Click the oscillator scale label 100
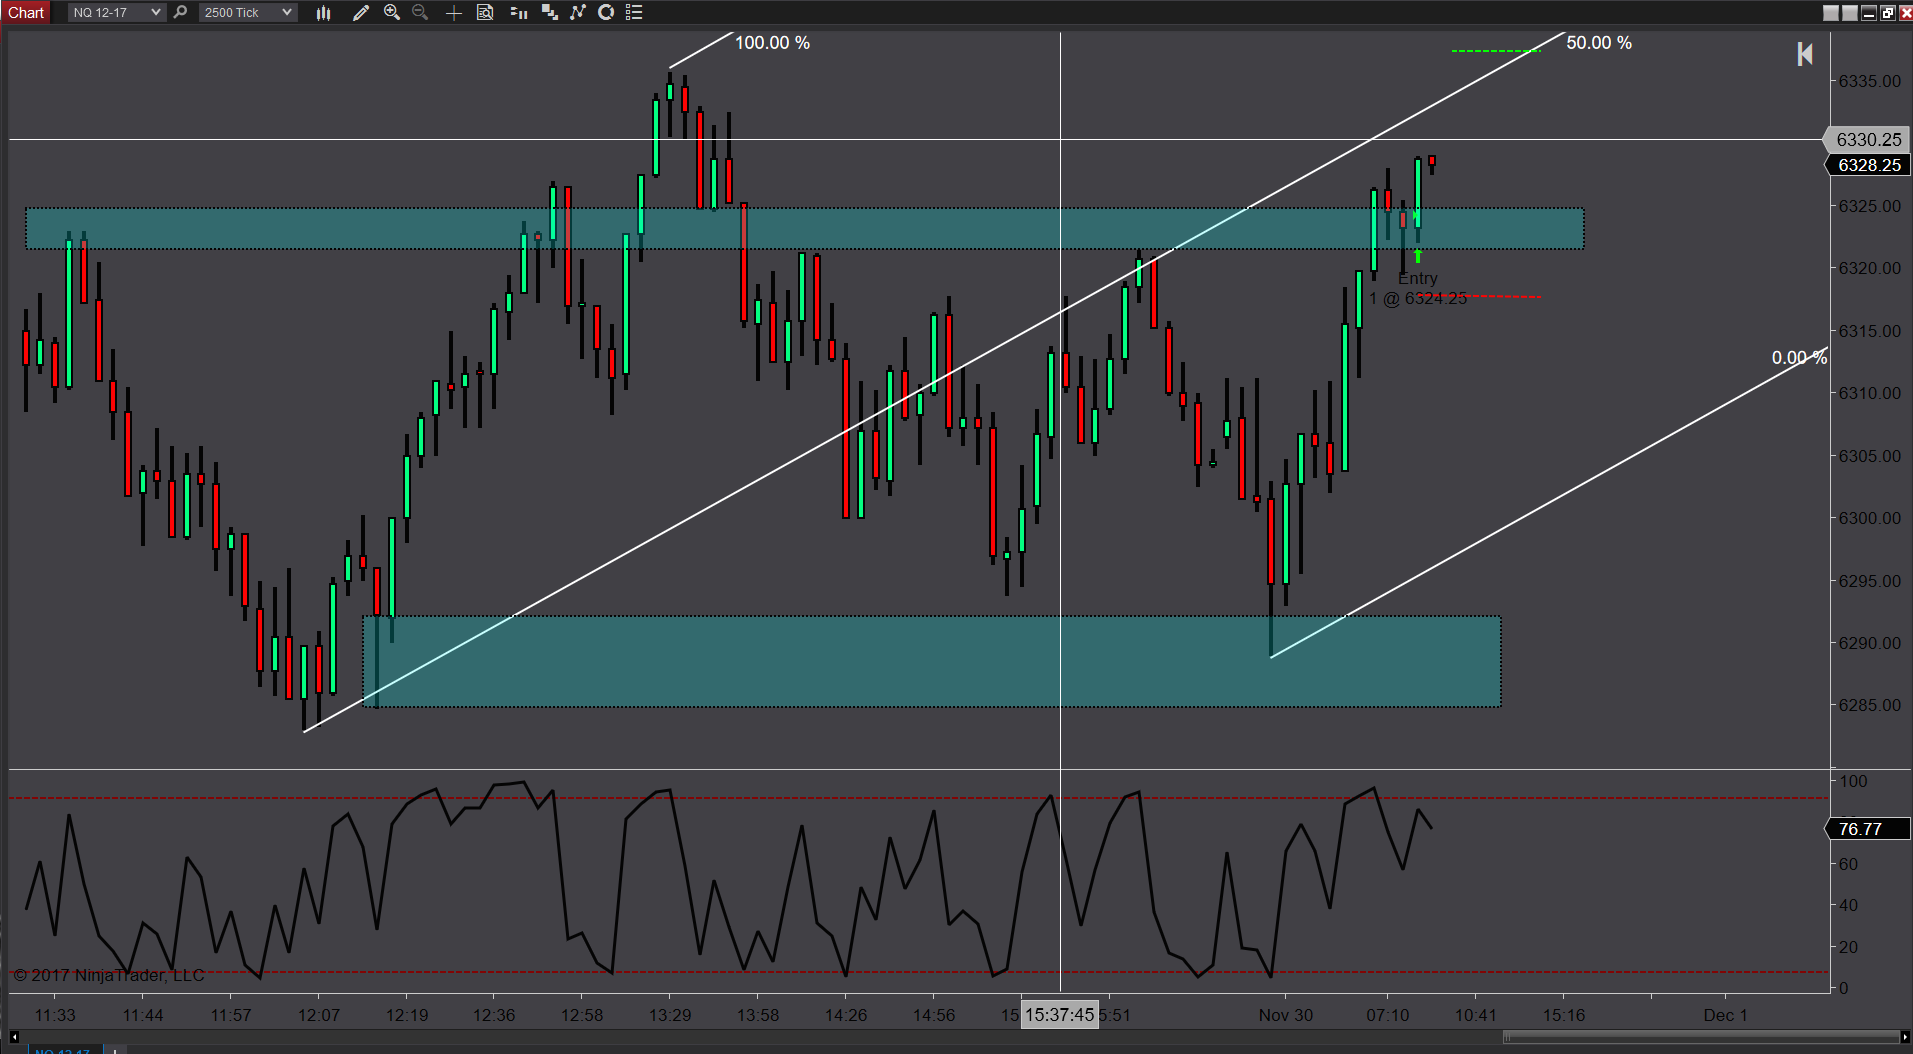This screenshot has width=1913, height=1054. point(1853,781)
